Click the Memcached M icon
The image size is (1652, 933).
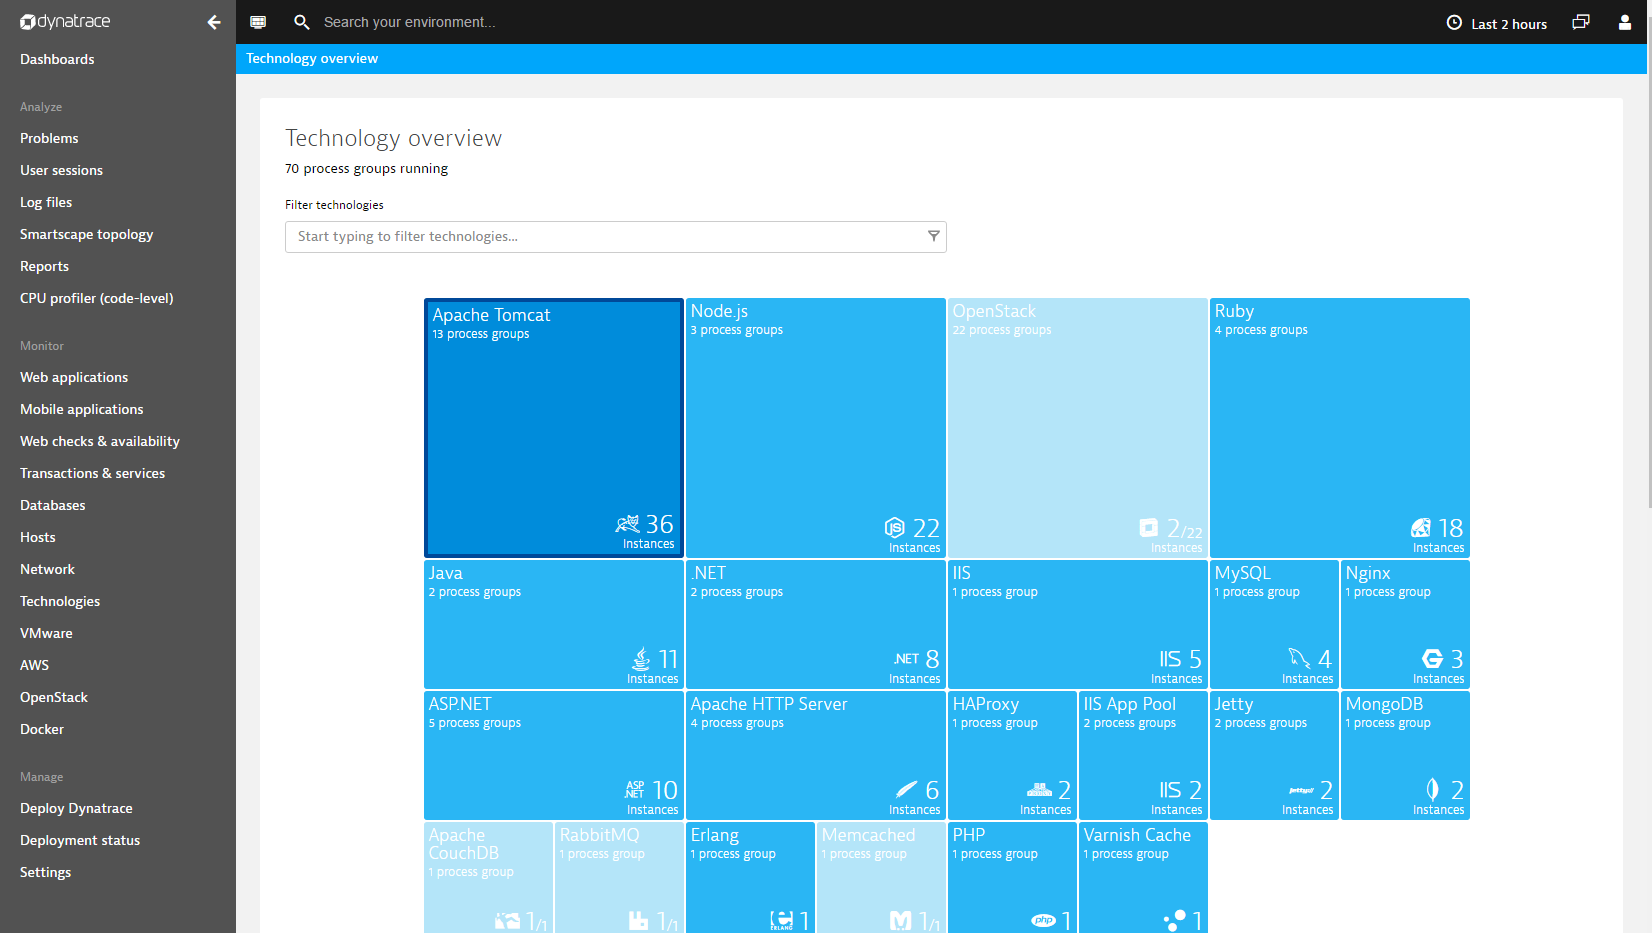(x=901, y=920)
